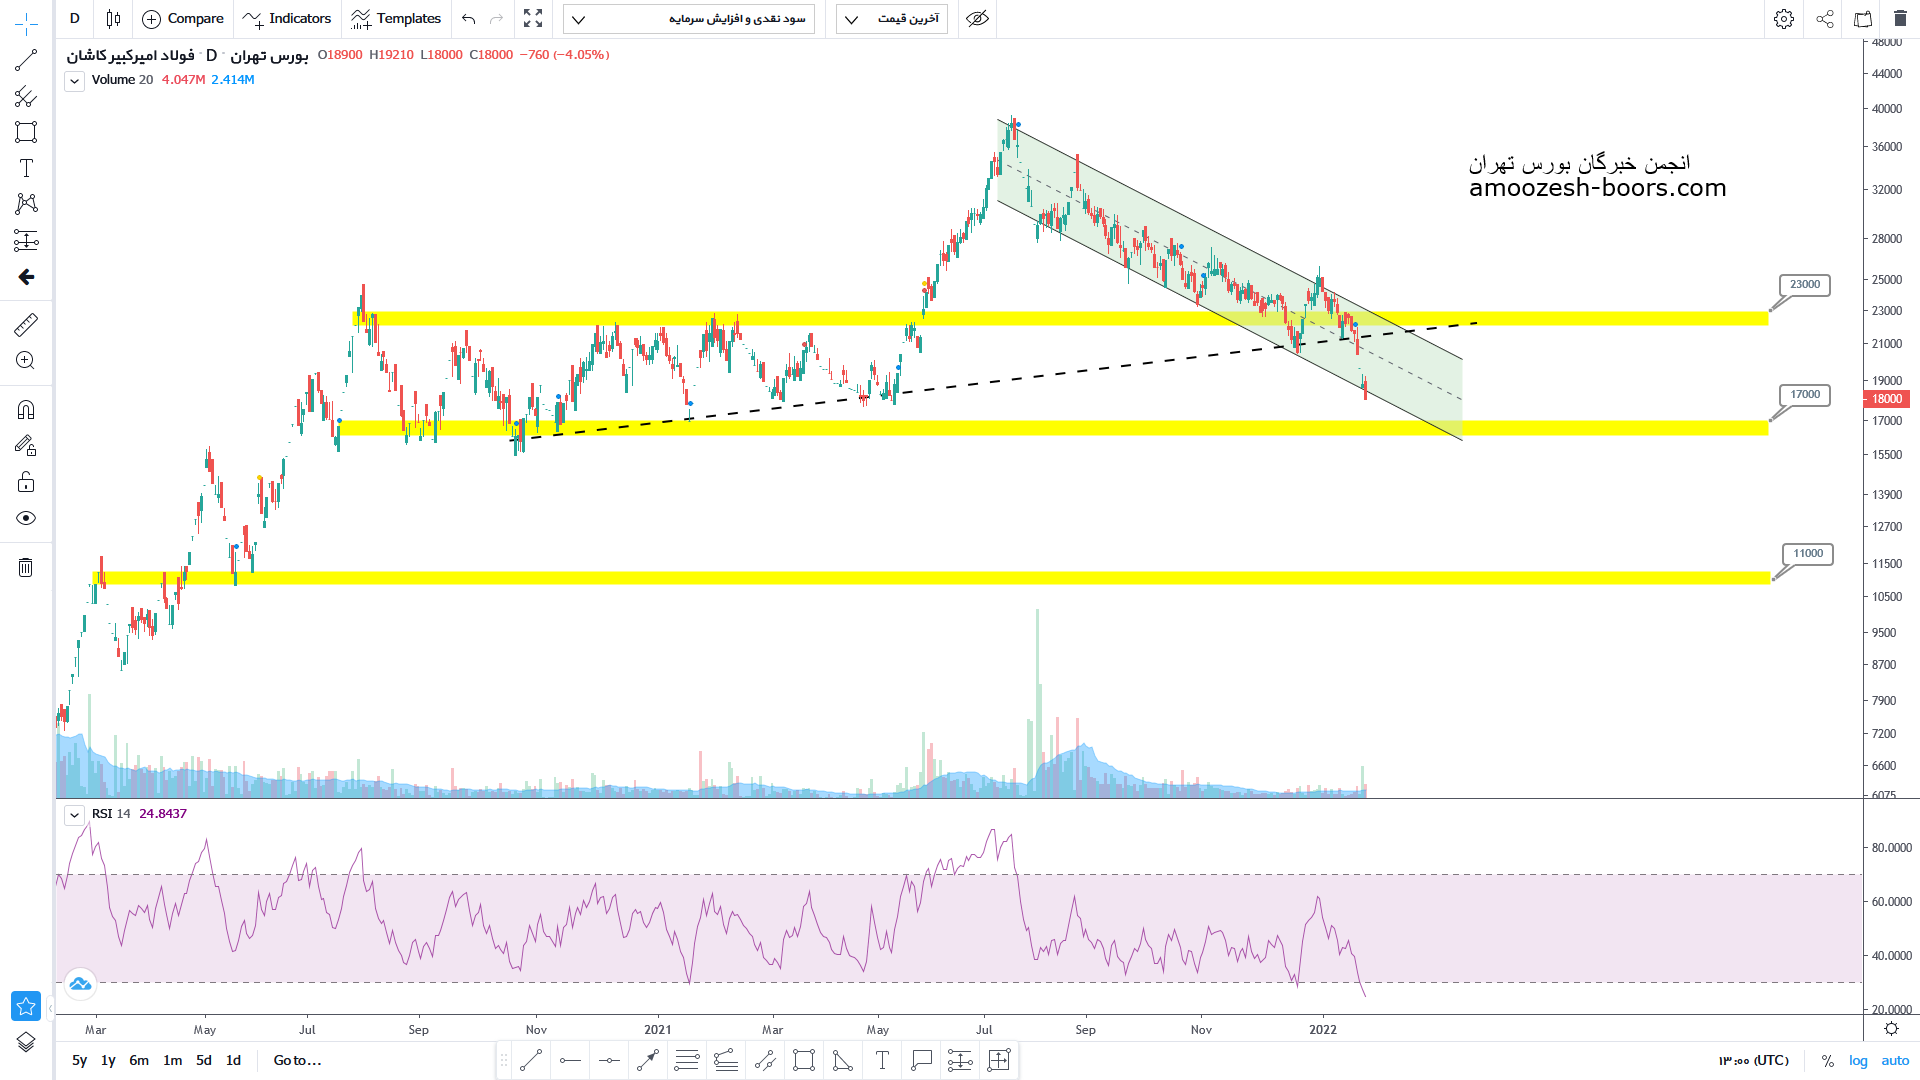
Task: Open the آخرین قیمت dropdown
Action: [x=892, y=19]
